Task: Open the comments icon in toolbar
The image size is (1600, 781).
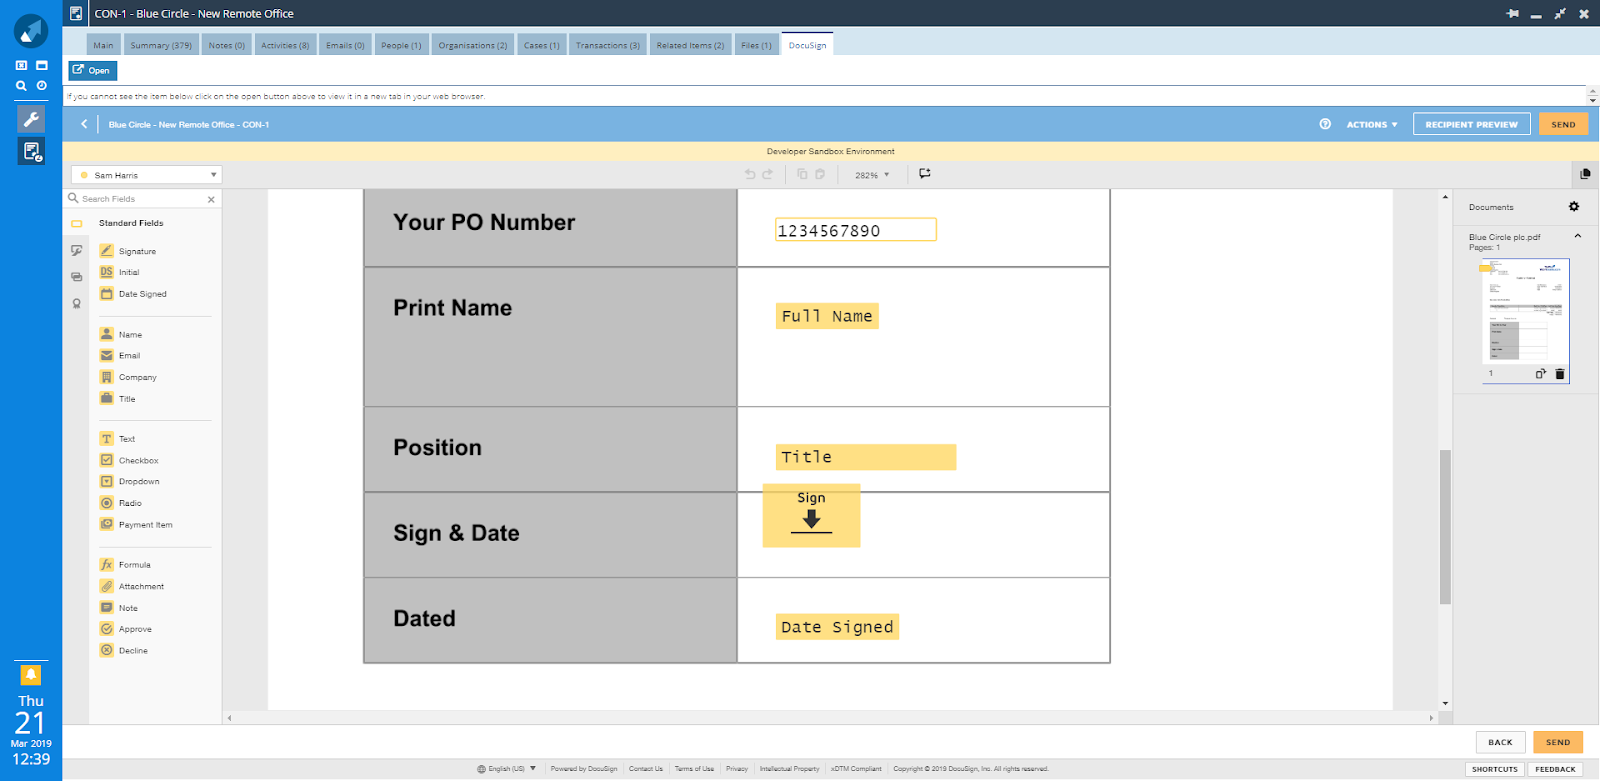Action: (925, 174)
